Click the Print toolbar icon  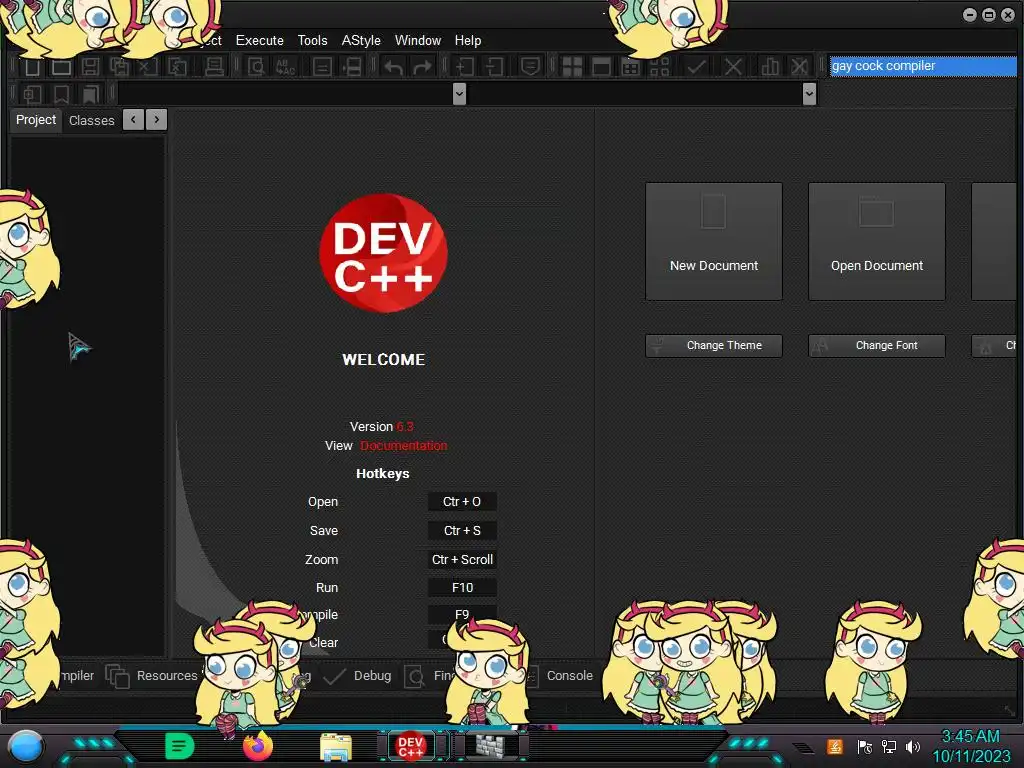click(x=214, y=67)
